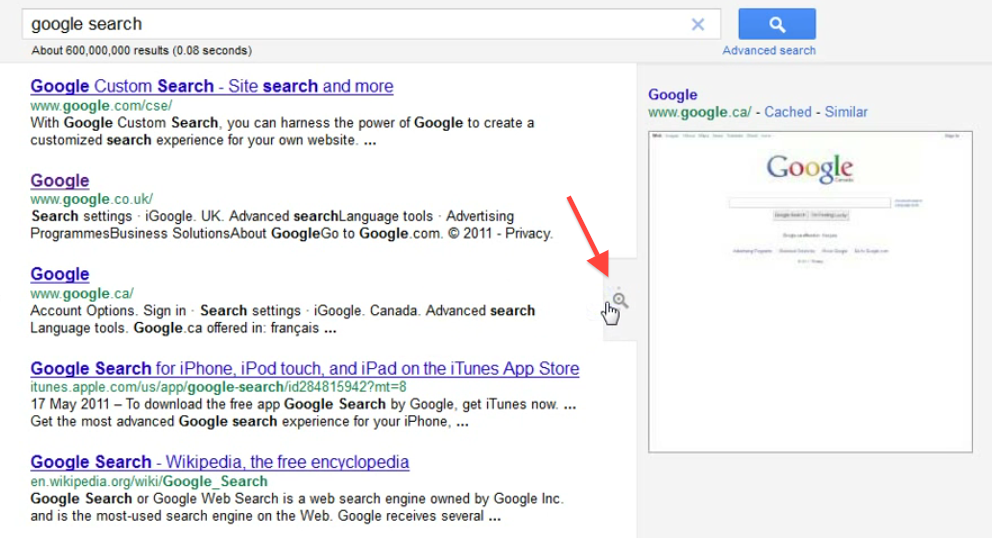Click the Google Canada page preview thumbnail
The width and height of the screenshot is (992, 538).
point(810,291)
